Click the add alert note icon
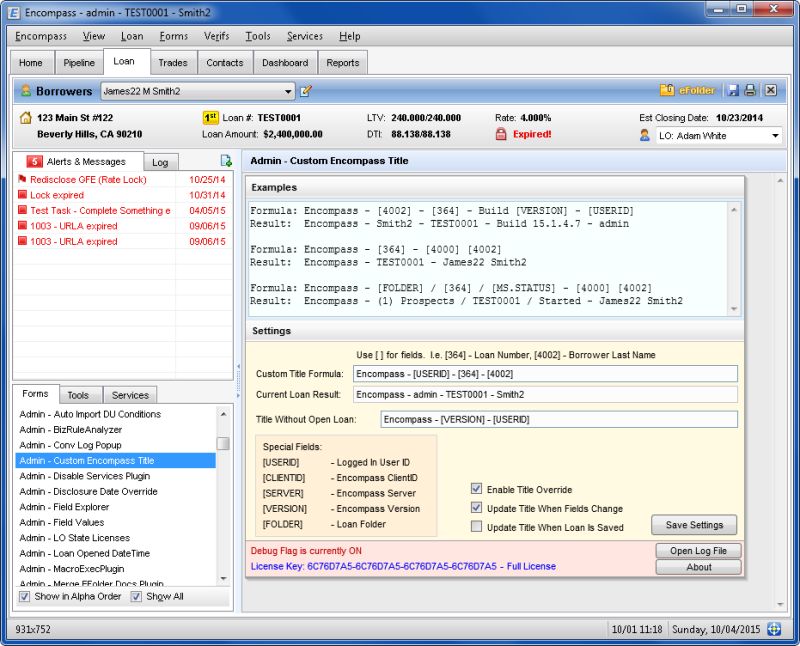 [226, 162]
